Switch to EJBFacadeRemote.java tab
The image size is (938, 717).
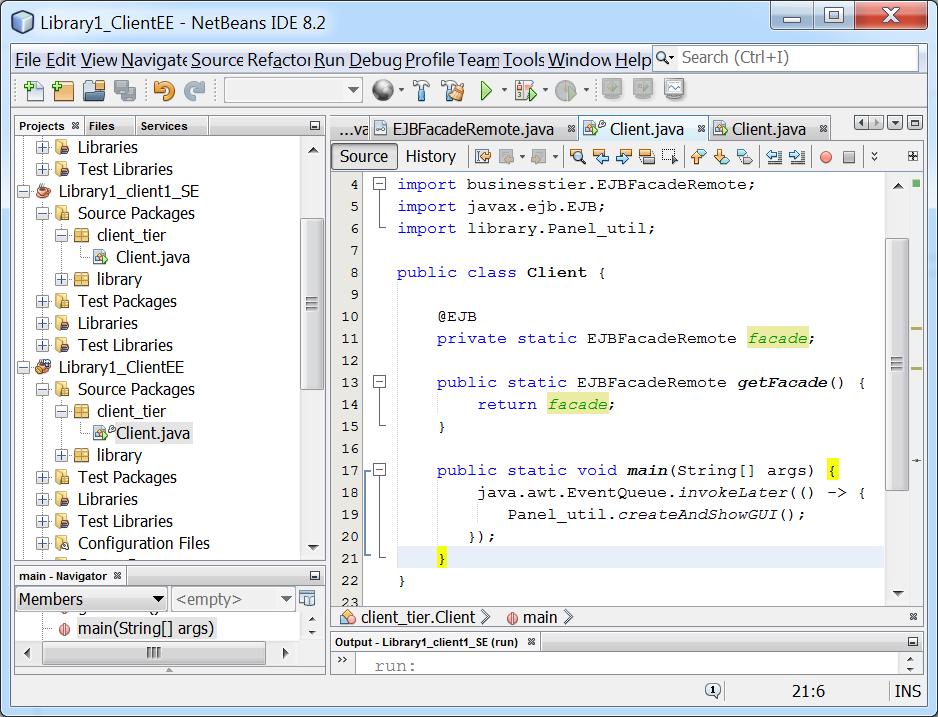473,129
